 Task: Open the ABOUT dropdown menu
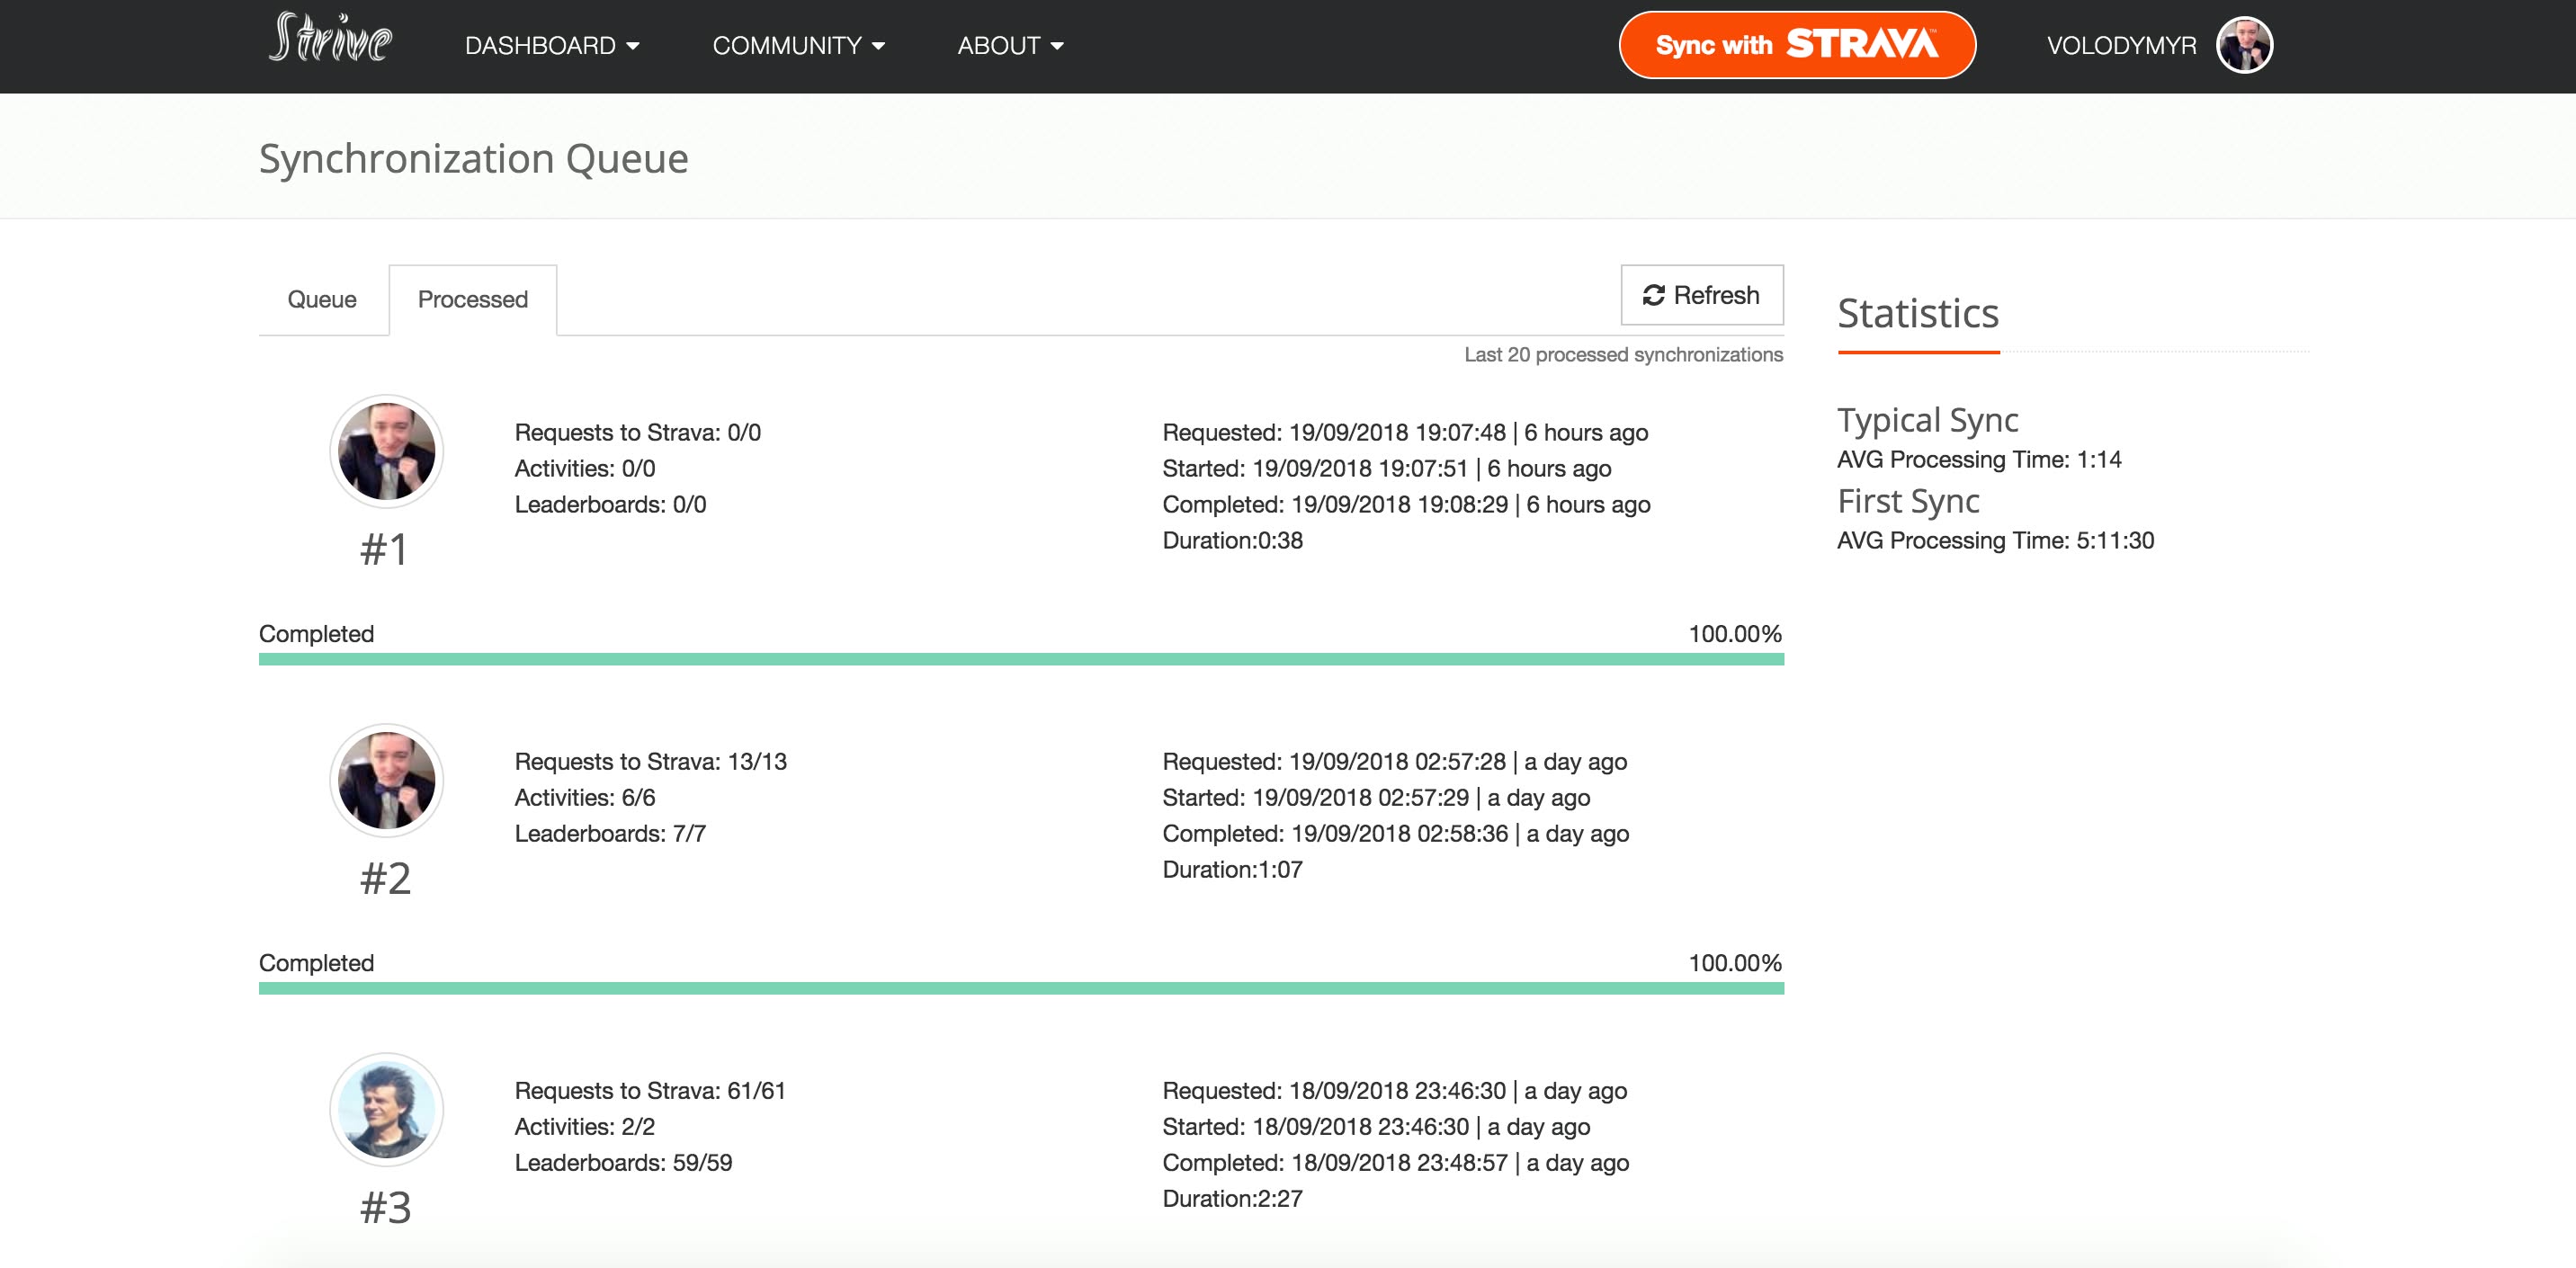click(x=1009, y=45)
